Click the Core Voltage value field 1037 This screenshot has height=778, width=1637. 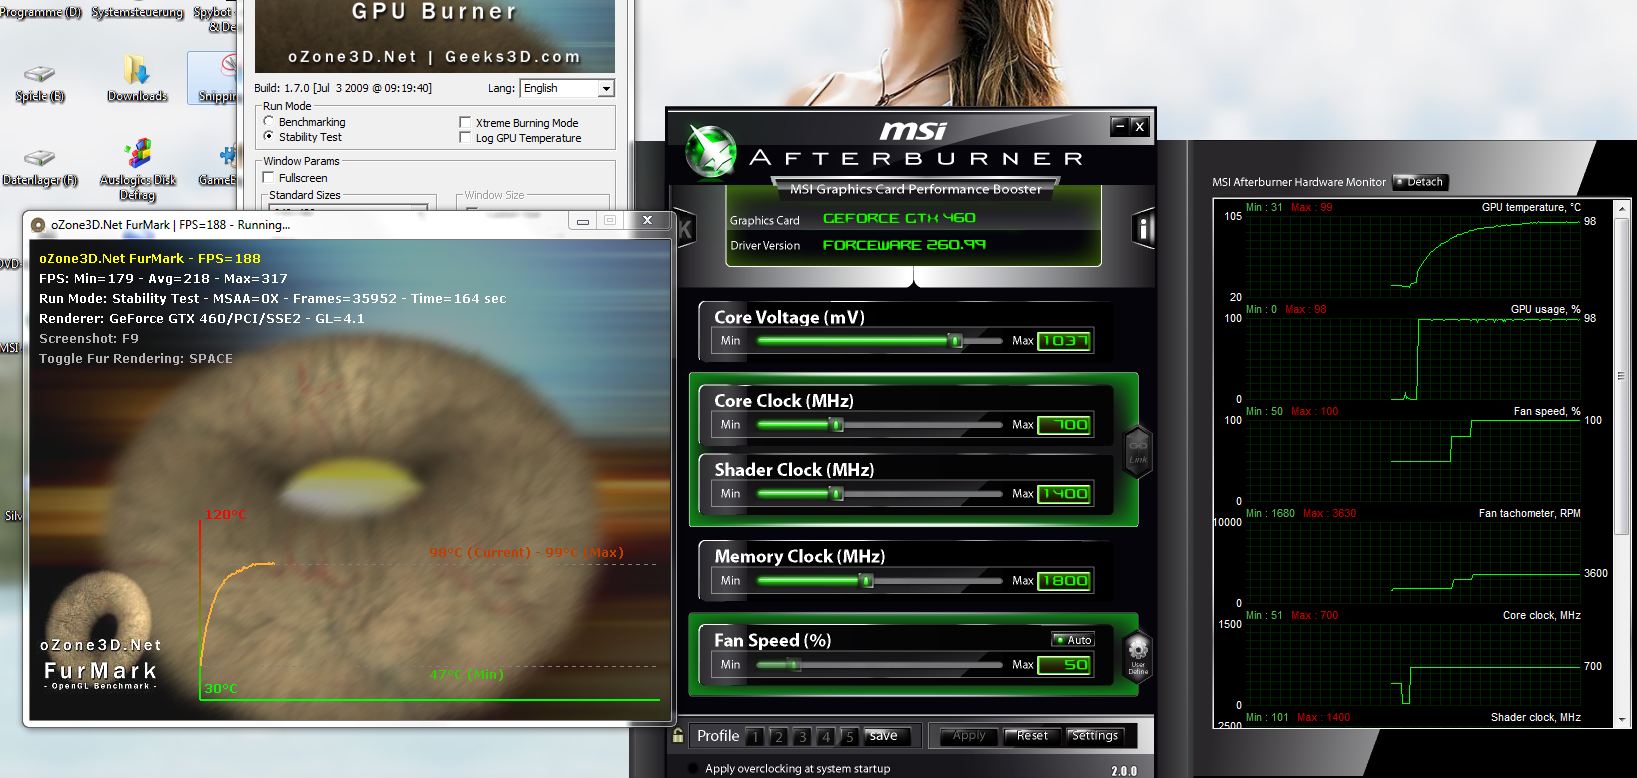point(1064,341)
